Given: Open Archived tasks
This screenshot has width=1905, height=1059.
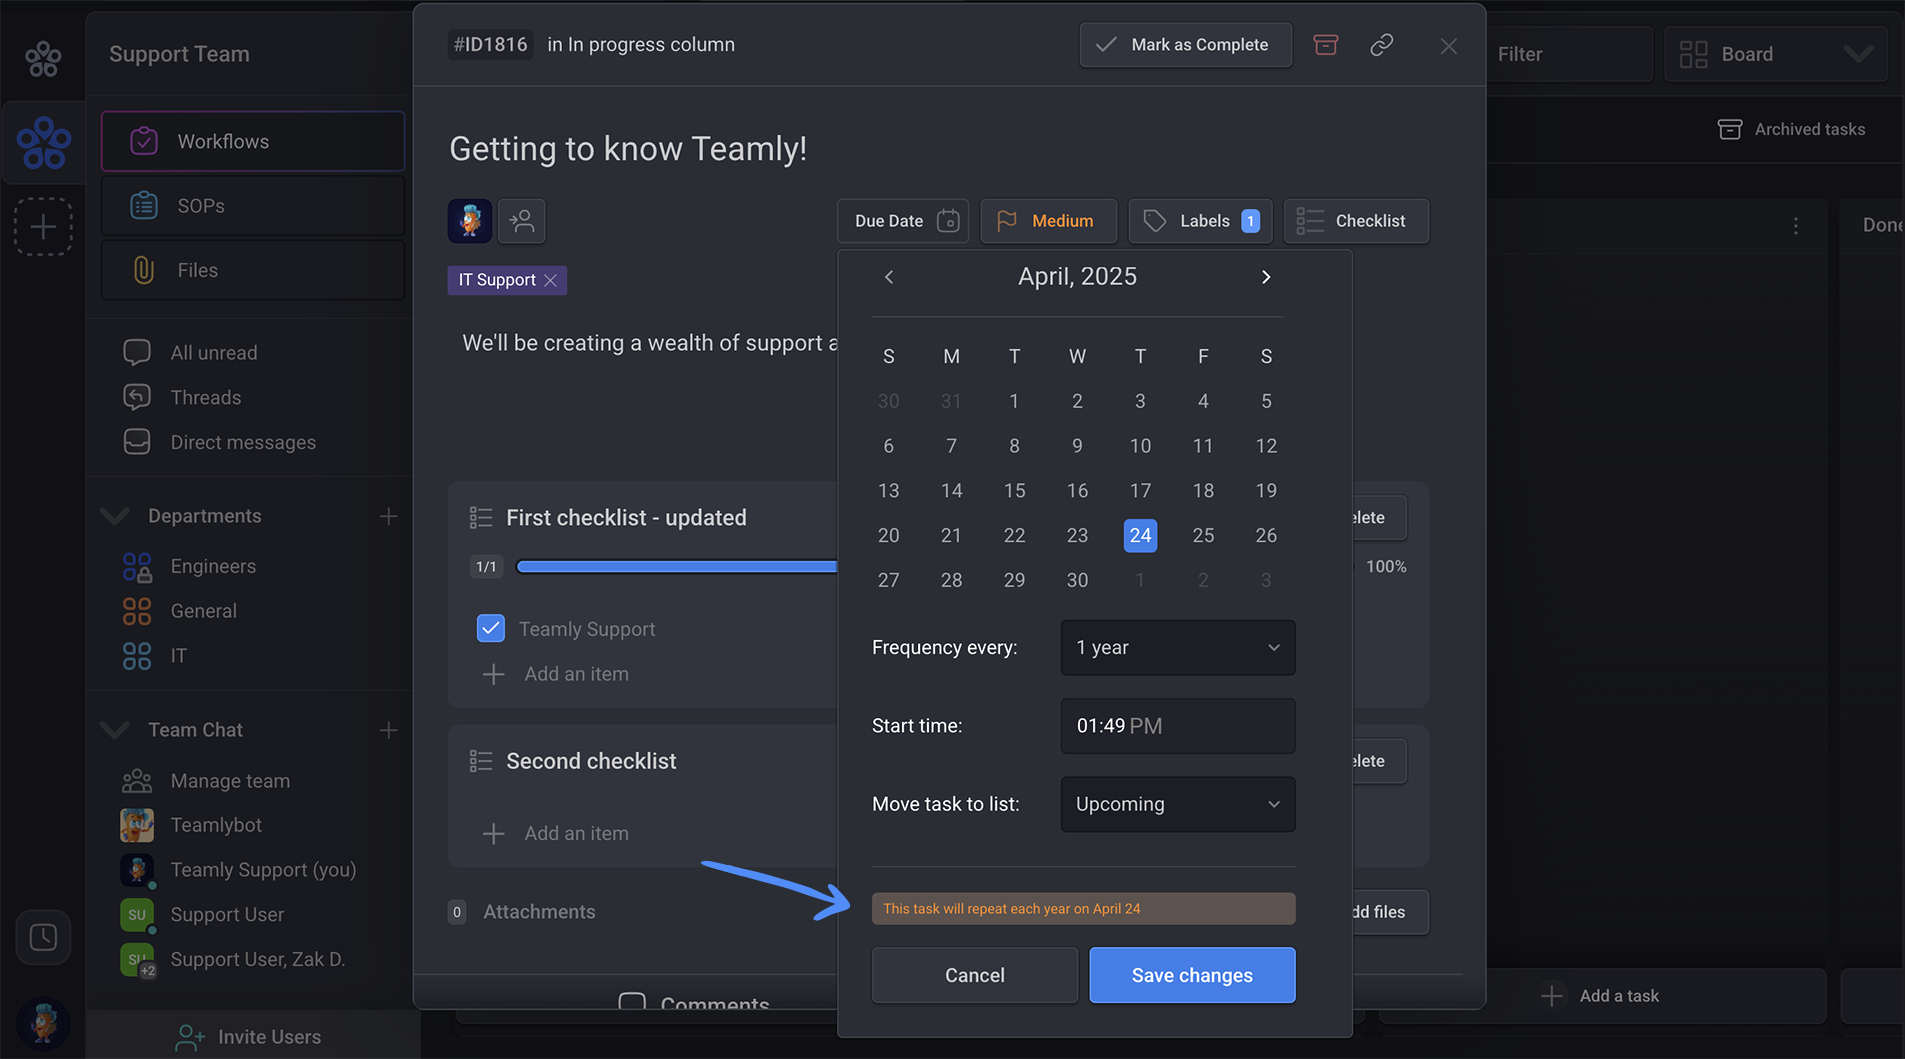Looking at the screenshot, I should (x=1791, y=129).
